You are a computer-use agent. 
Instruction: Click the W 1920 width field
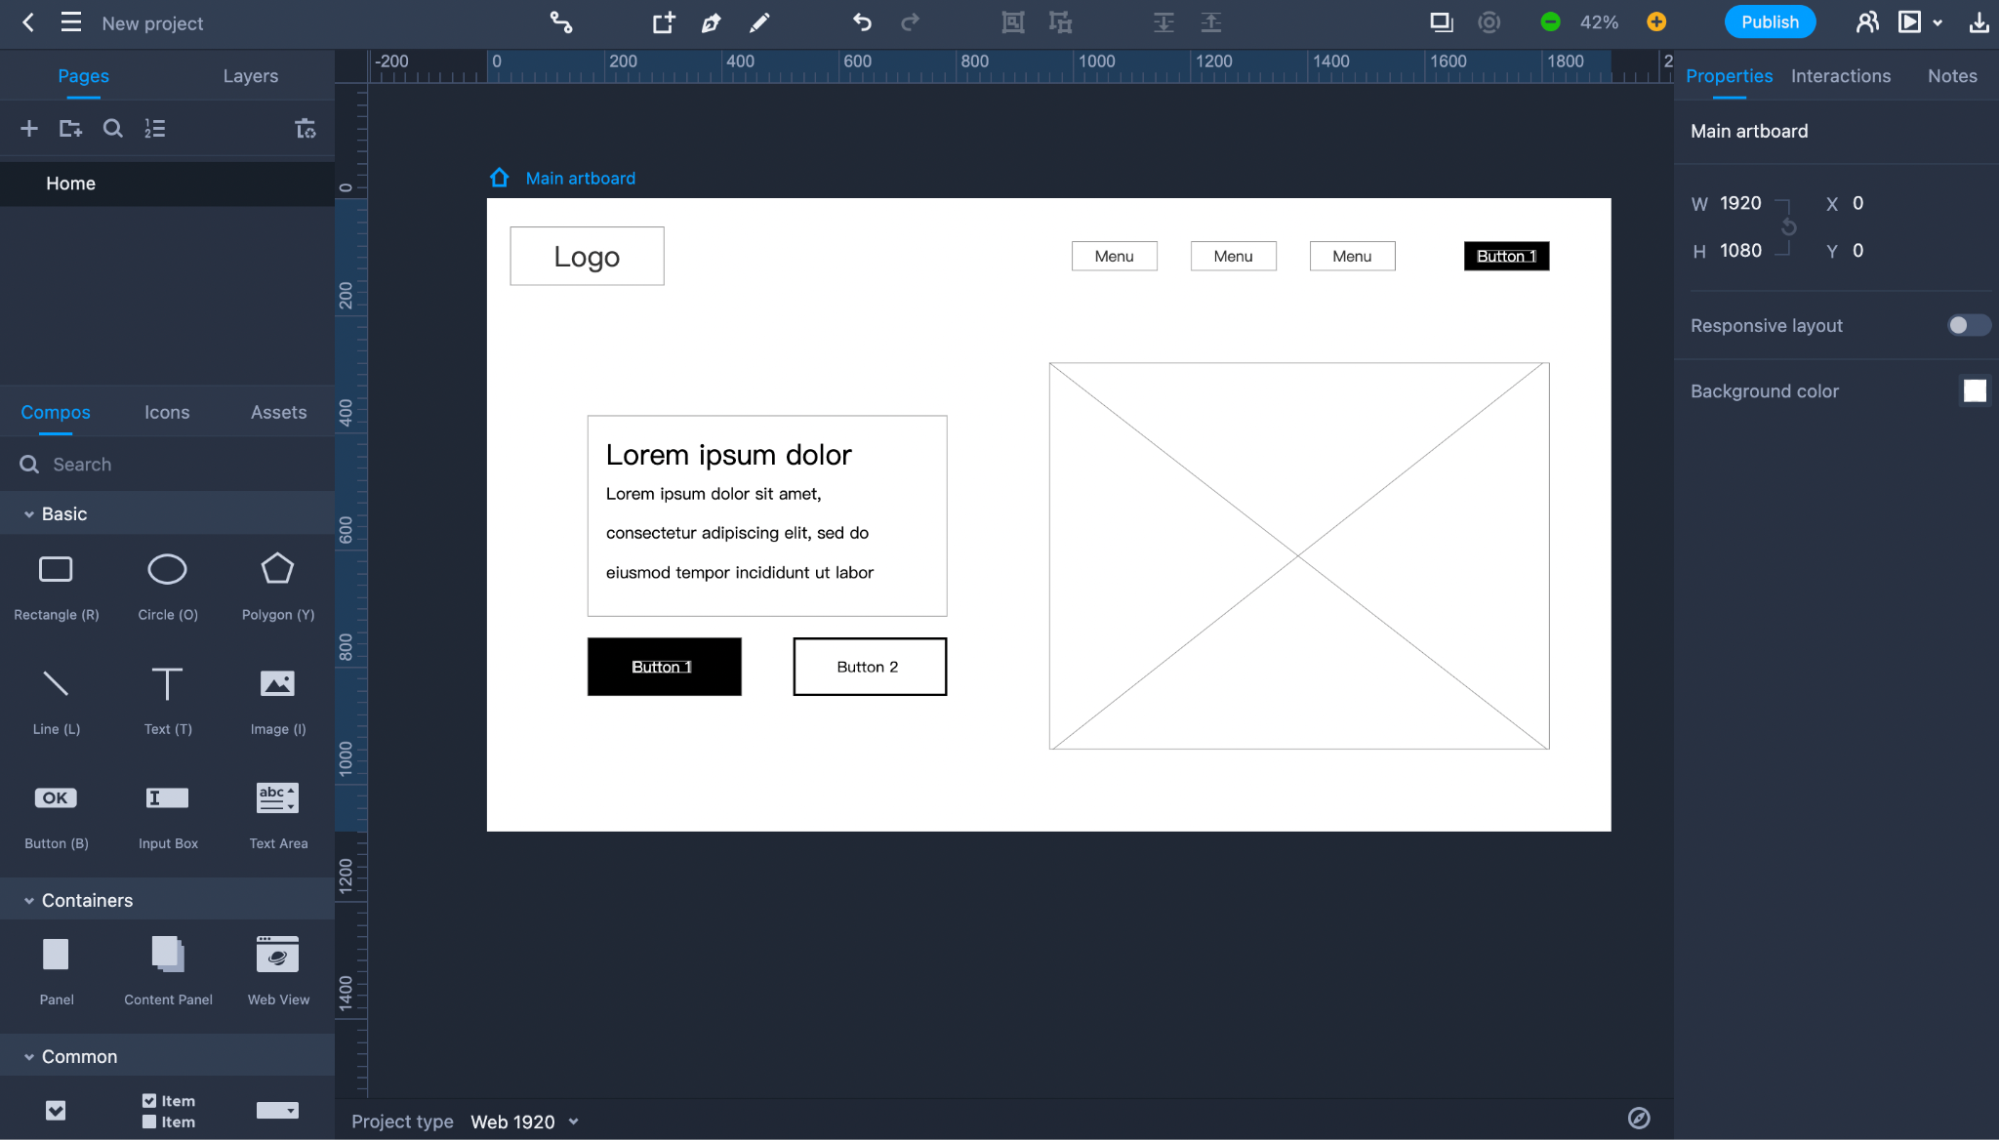point(1740,203)
